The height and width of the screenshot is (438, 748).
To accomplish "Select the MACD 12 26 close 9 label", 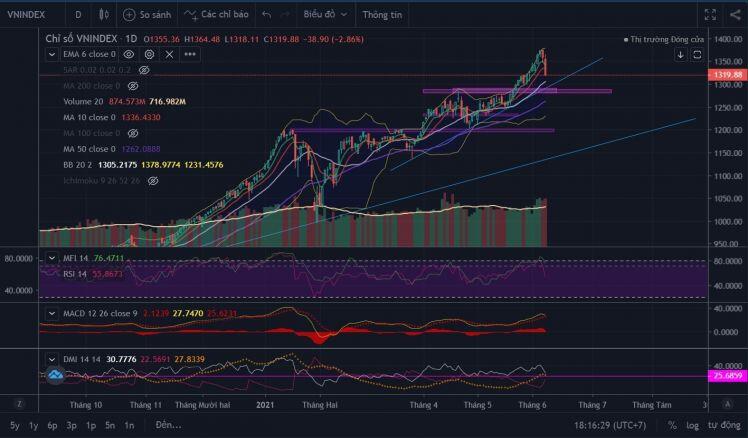I will (x=100, y=313).
